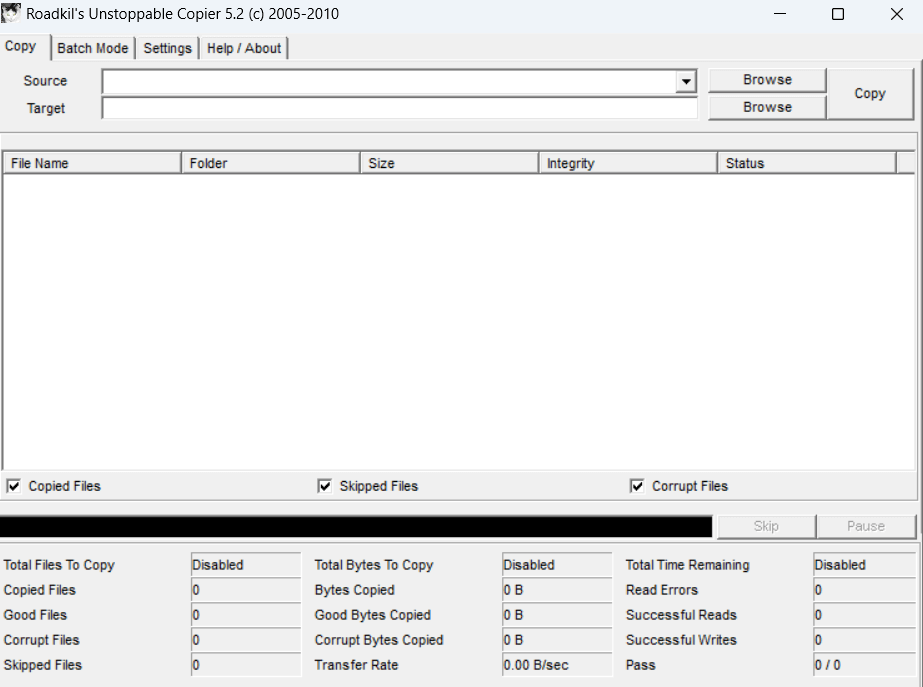Sort list by File Name column header

click(x=92, y=163)
